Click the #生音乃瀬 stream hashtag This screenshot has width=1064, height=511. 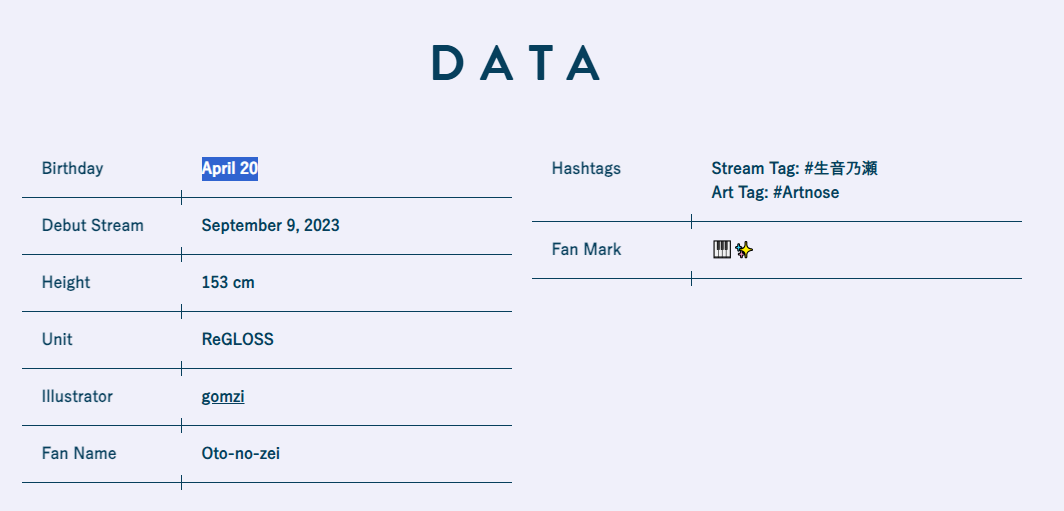pos(840,169)
